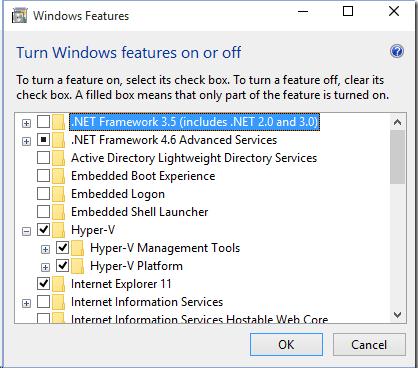Screen dimensions: 418x368
Task: Tick the Embedded Shell Launcher checkbox
Action: tap(43, 212)
